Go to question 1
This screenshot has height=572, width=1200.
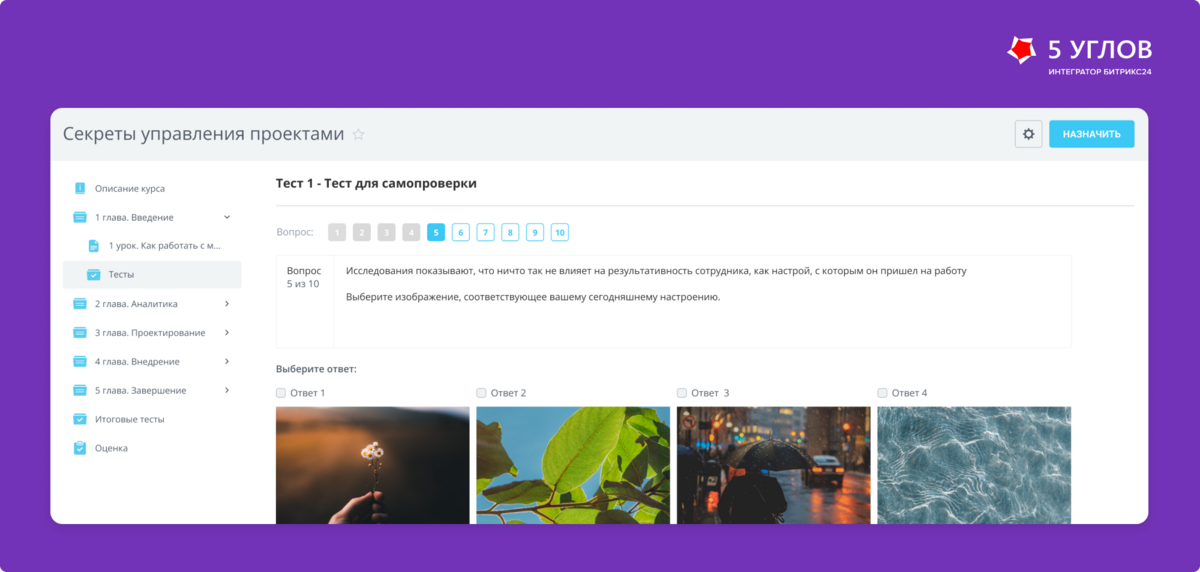(x=337, y=233)
